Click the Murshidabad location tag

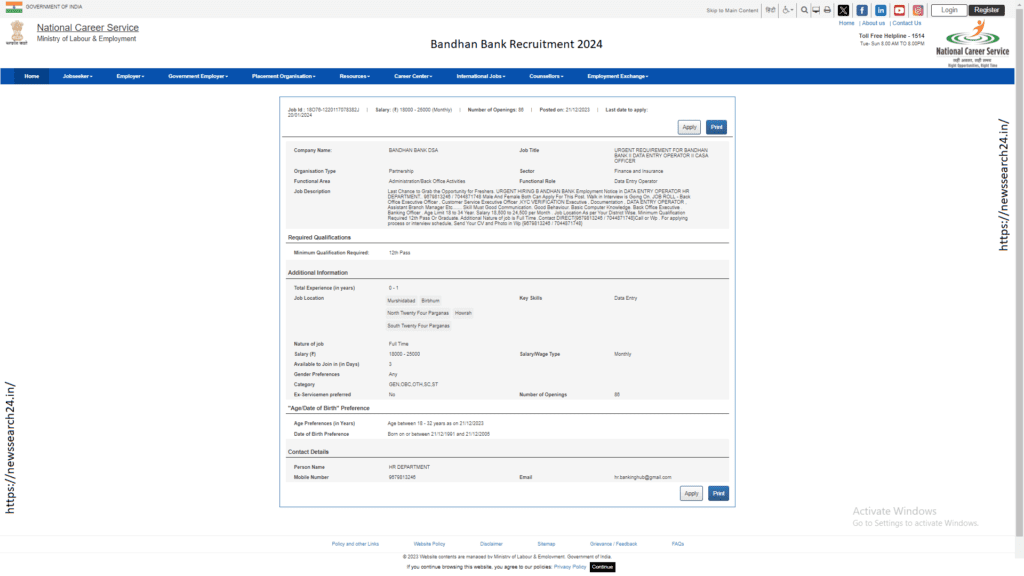coord(401,301)
